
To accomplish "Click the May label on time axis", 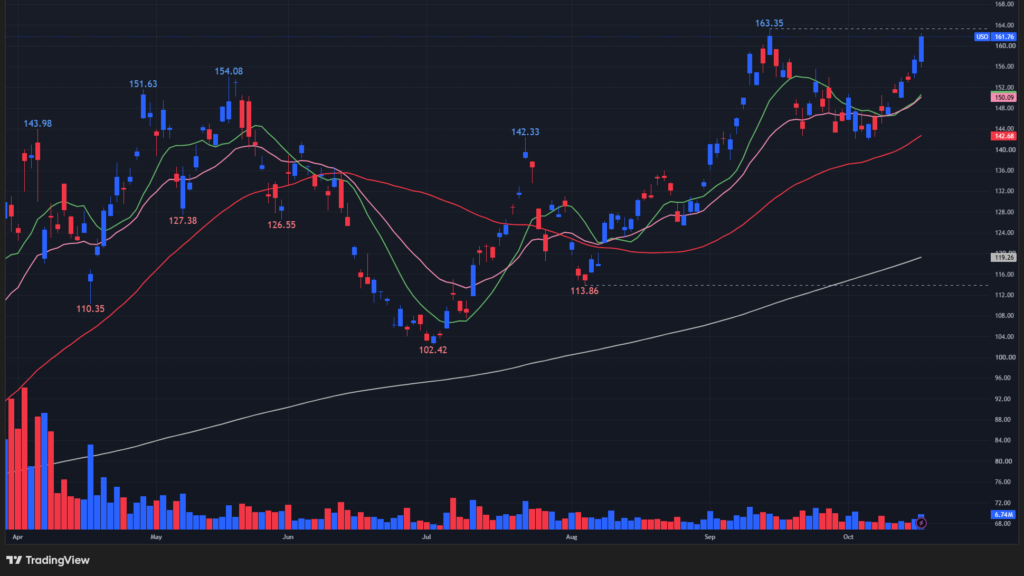I will click(156, 537).
